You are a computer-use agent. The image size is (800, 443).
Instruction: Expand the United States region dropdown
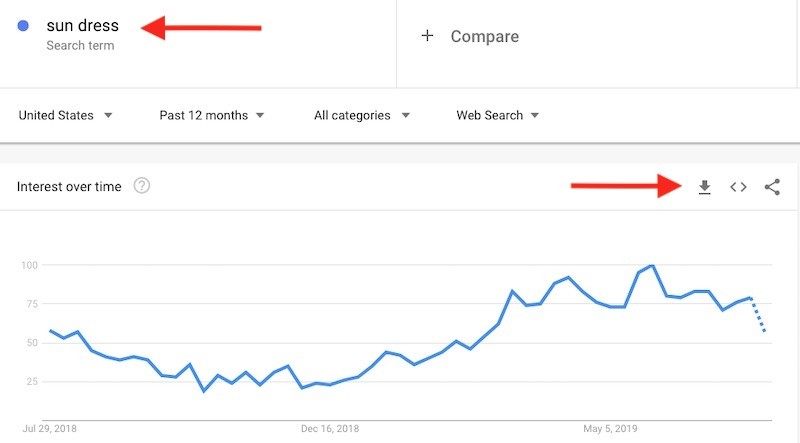tap(65, 115)
